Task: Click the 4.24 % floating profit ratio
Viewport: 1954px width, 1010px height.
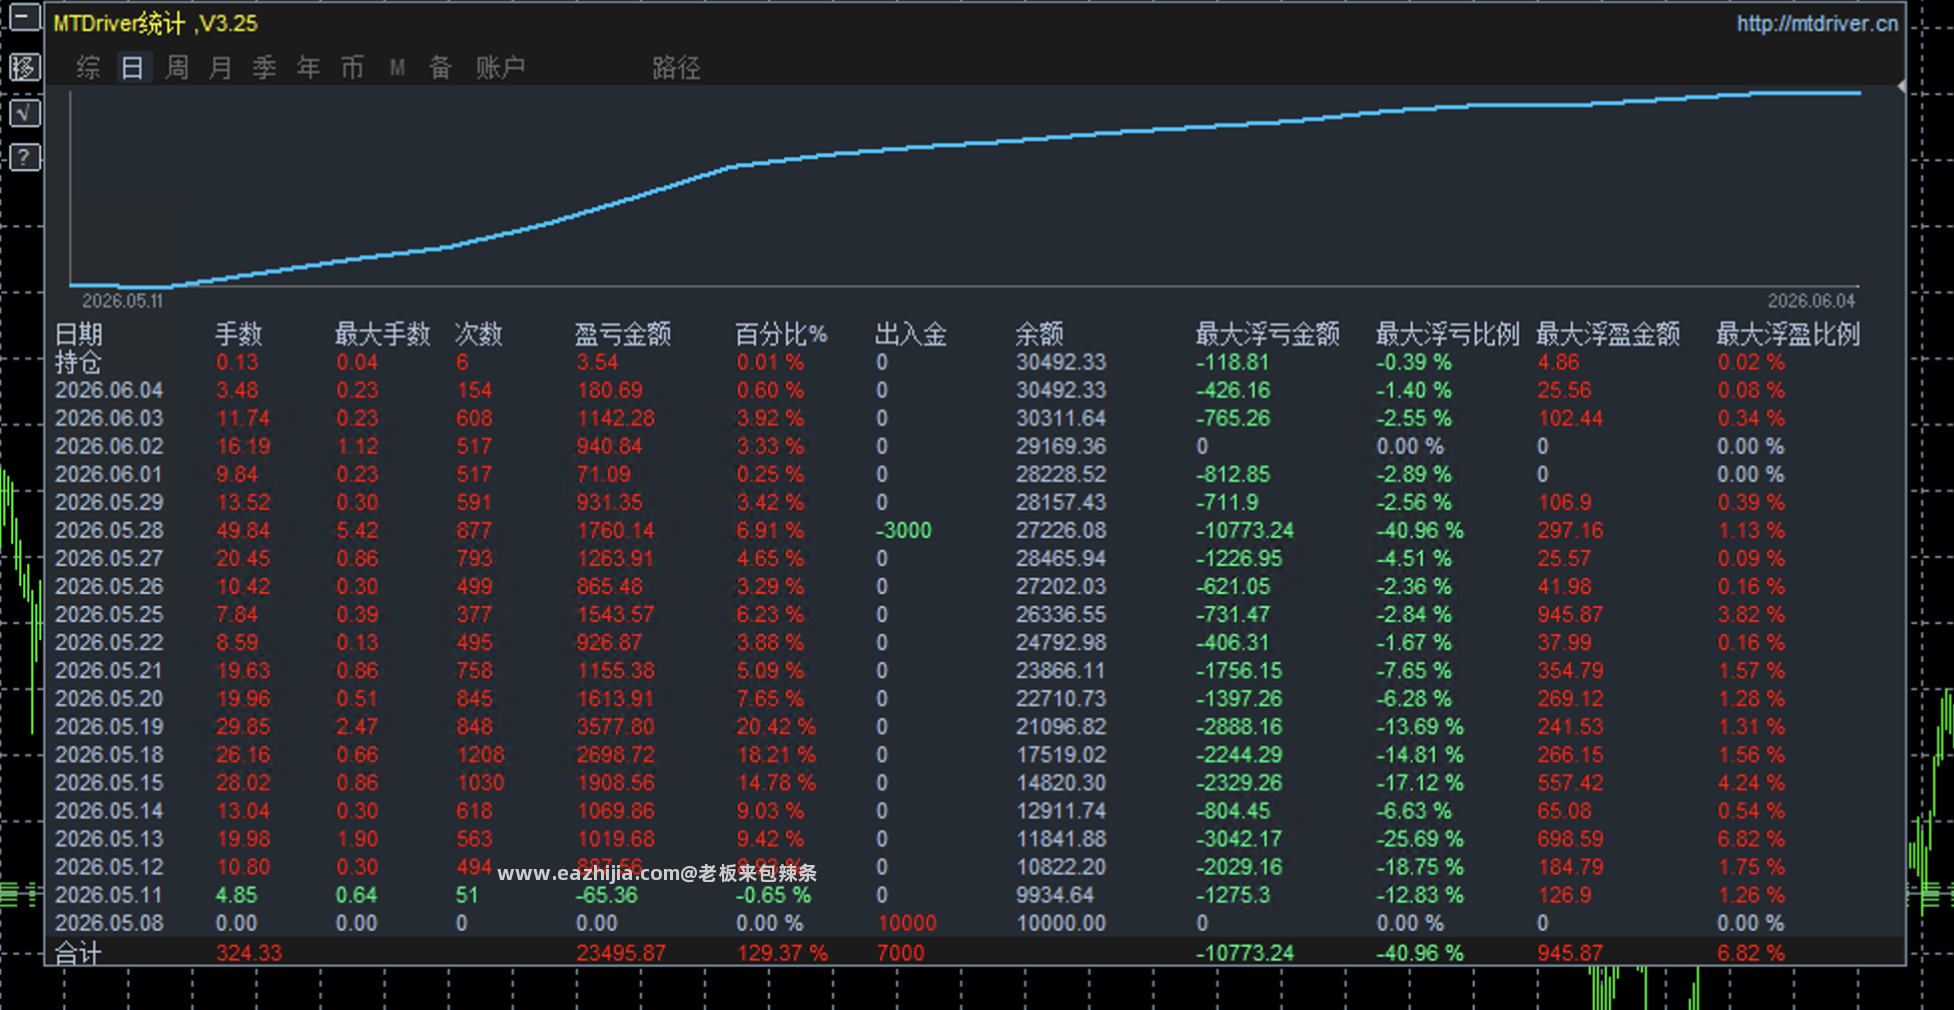Action: pos(1751,783)
